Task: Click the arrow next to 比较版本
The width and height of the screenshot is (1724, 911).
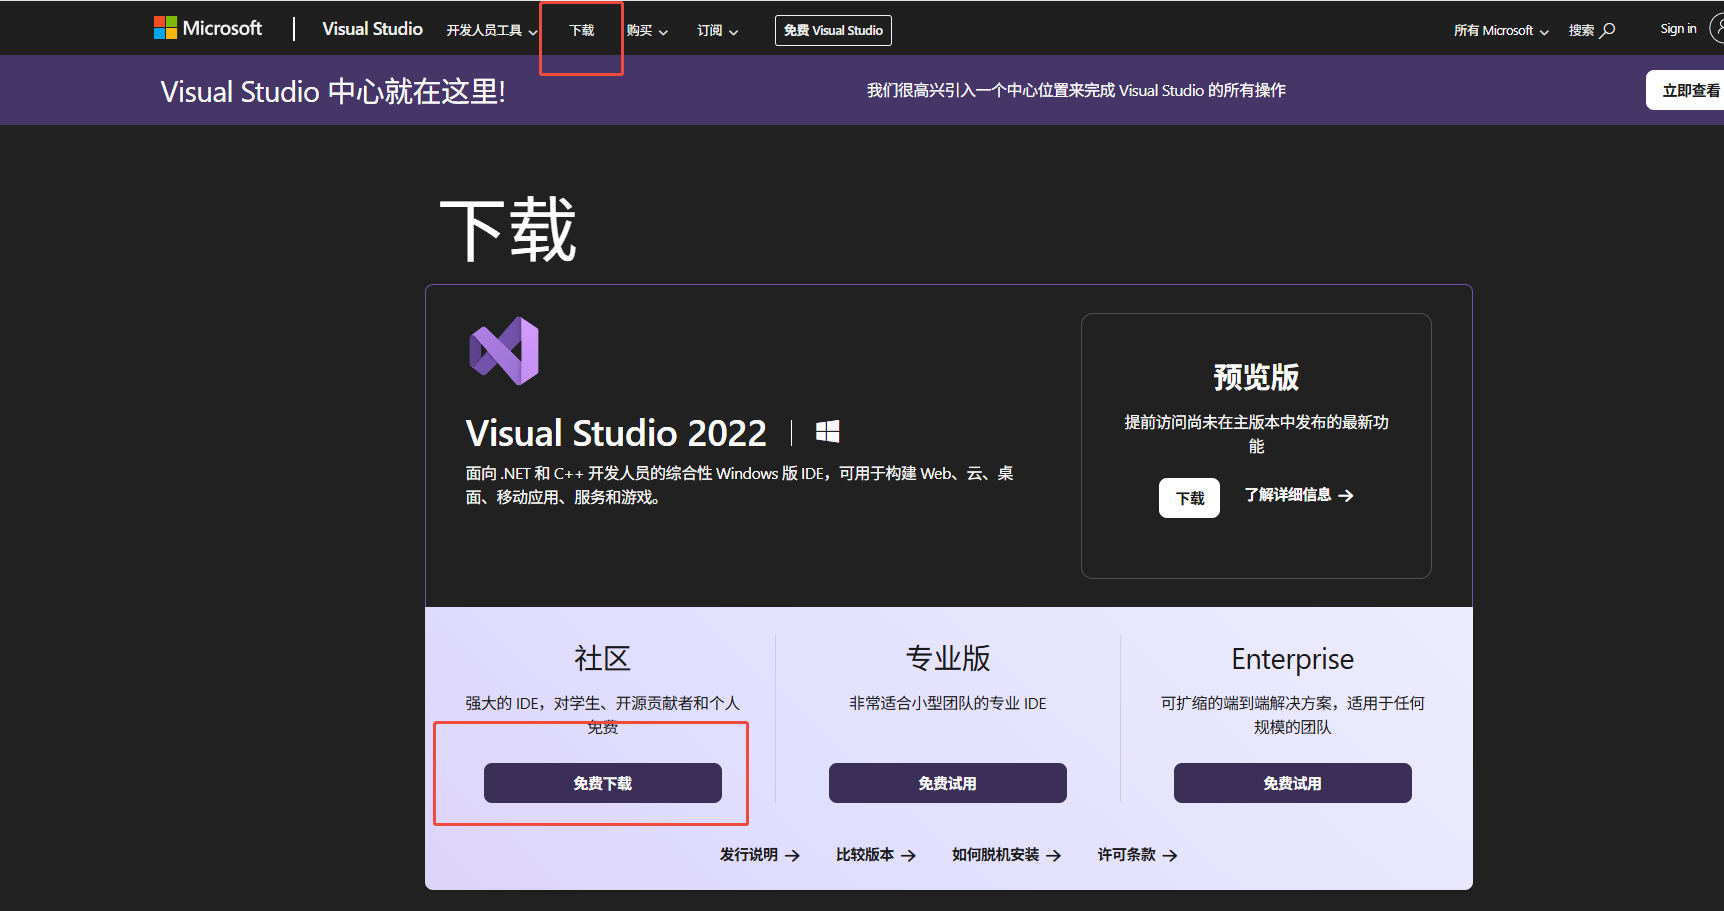Action: 908,855
